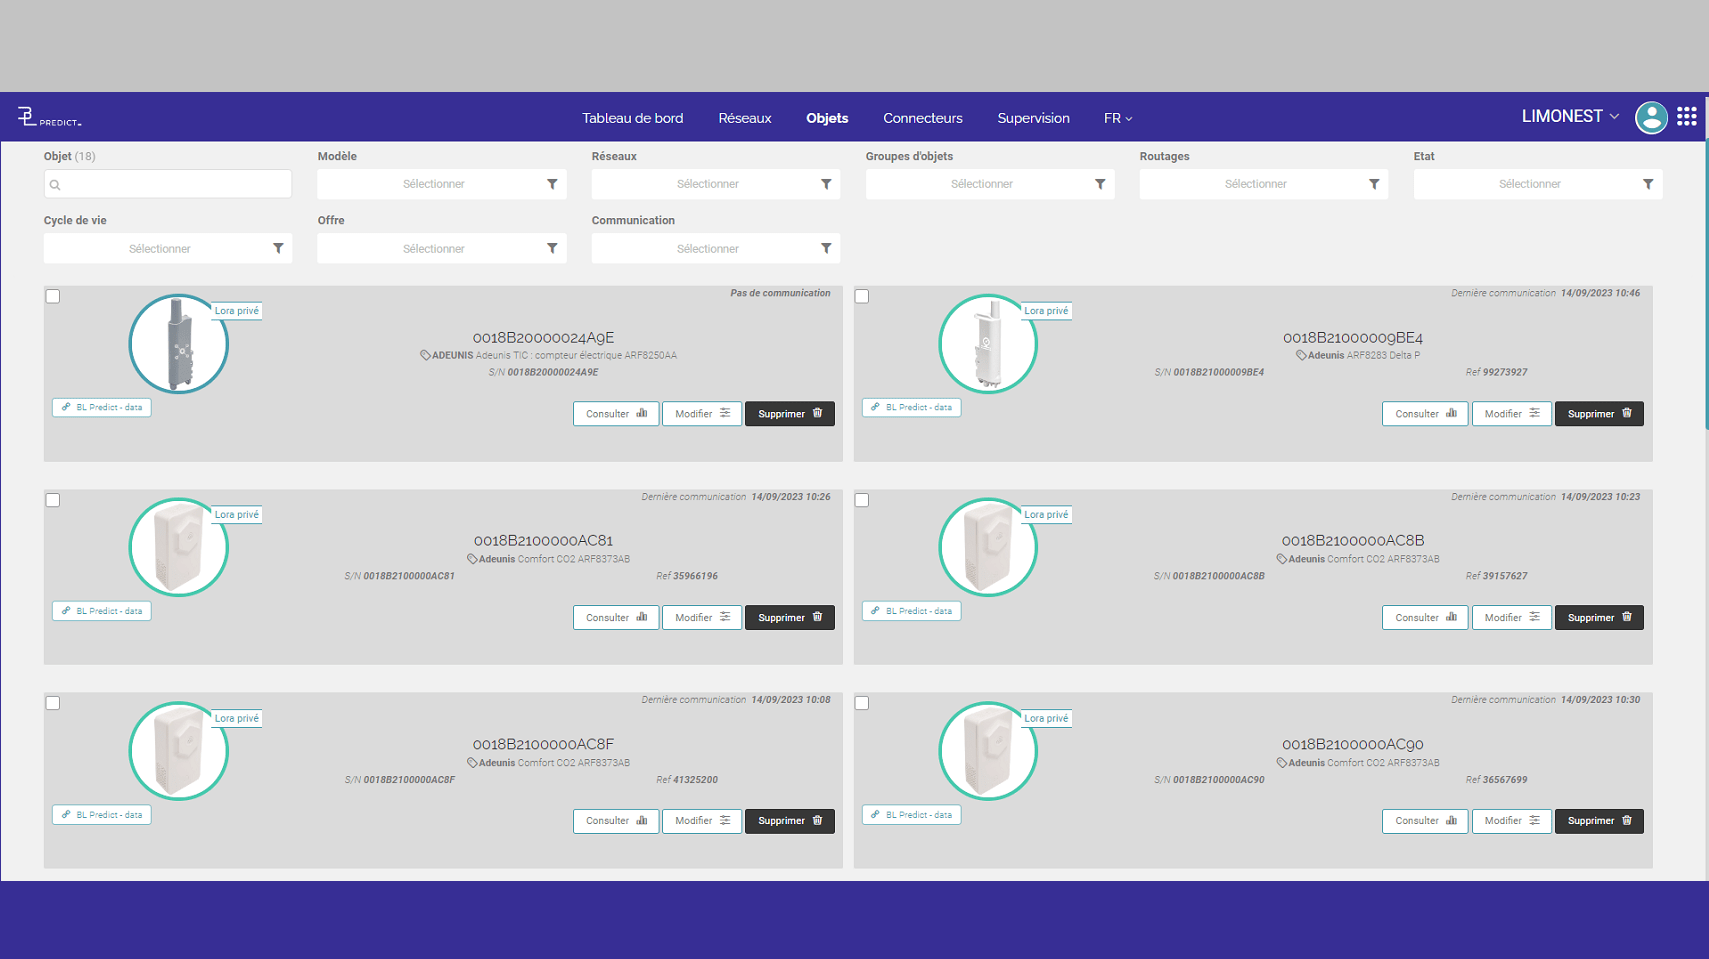Go to the Réseaux menu
The height and width of the screenshot is (959, 1709).
745,118
